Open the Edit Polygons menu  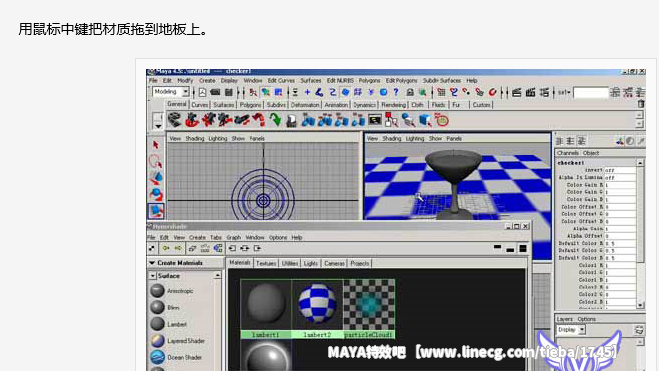click(401, 80)
